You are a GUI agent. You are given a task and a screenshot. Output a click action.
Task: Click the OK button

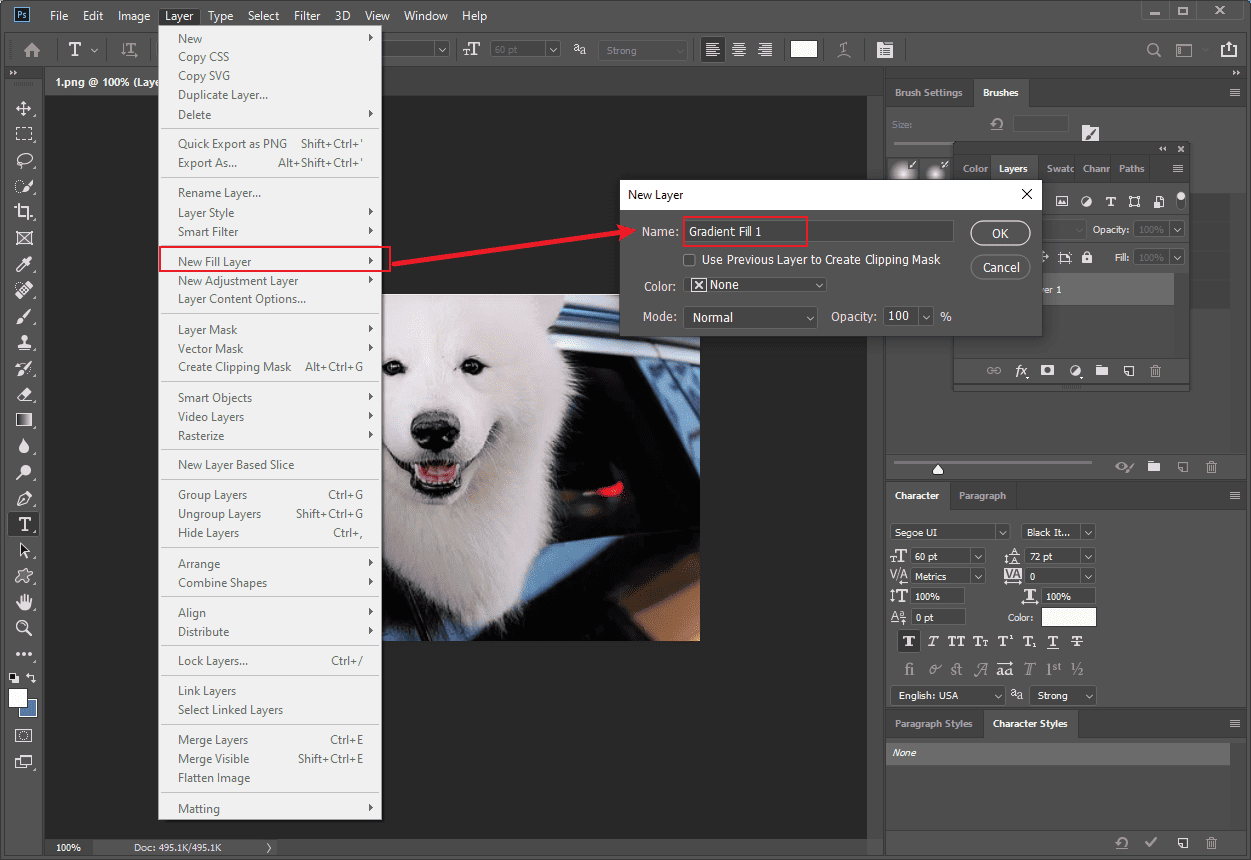pyautogui.click(x=1000, y=232)
